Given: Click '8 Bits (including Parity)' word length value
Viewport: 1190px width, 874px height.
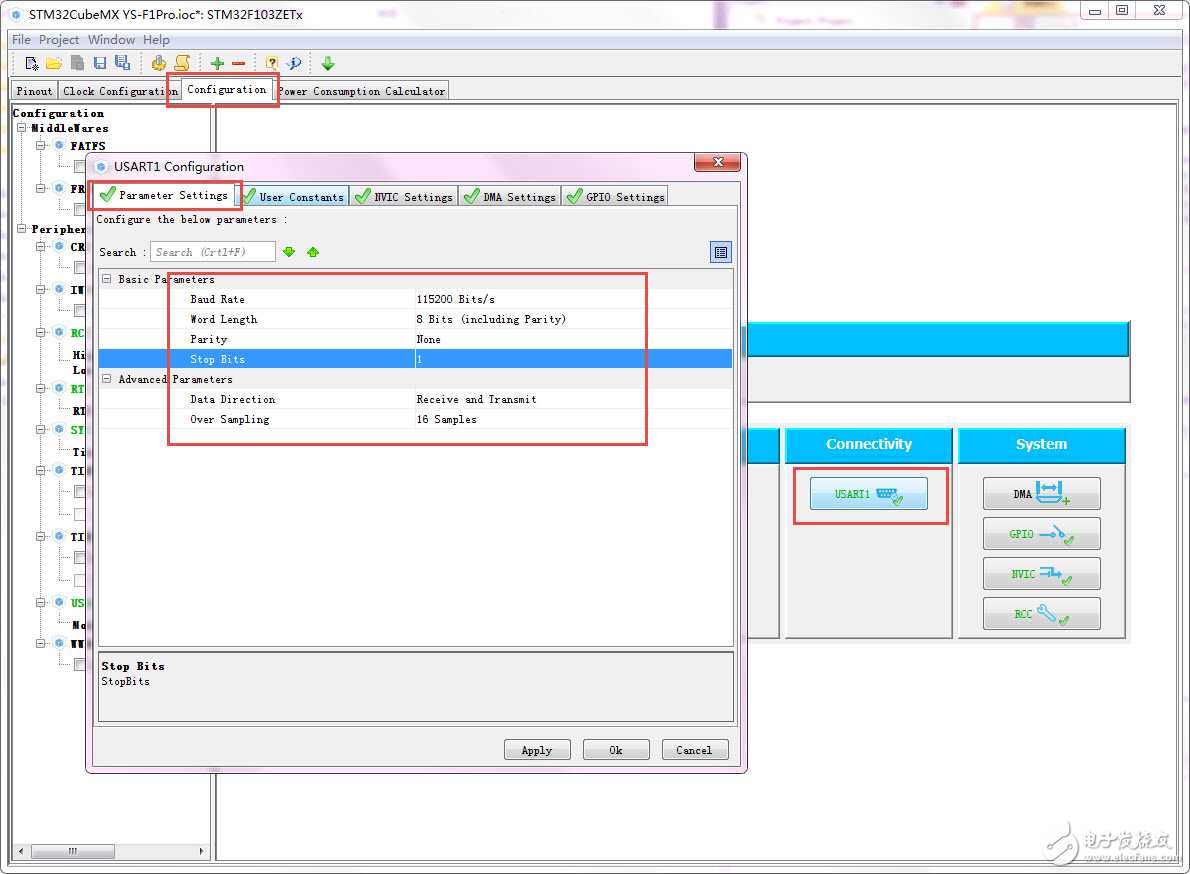Looking at the screenshot, I should click(x=491, y=319).
